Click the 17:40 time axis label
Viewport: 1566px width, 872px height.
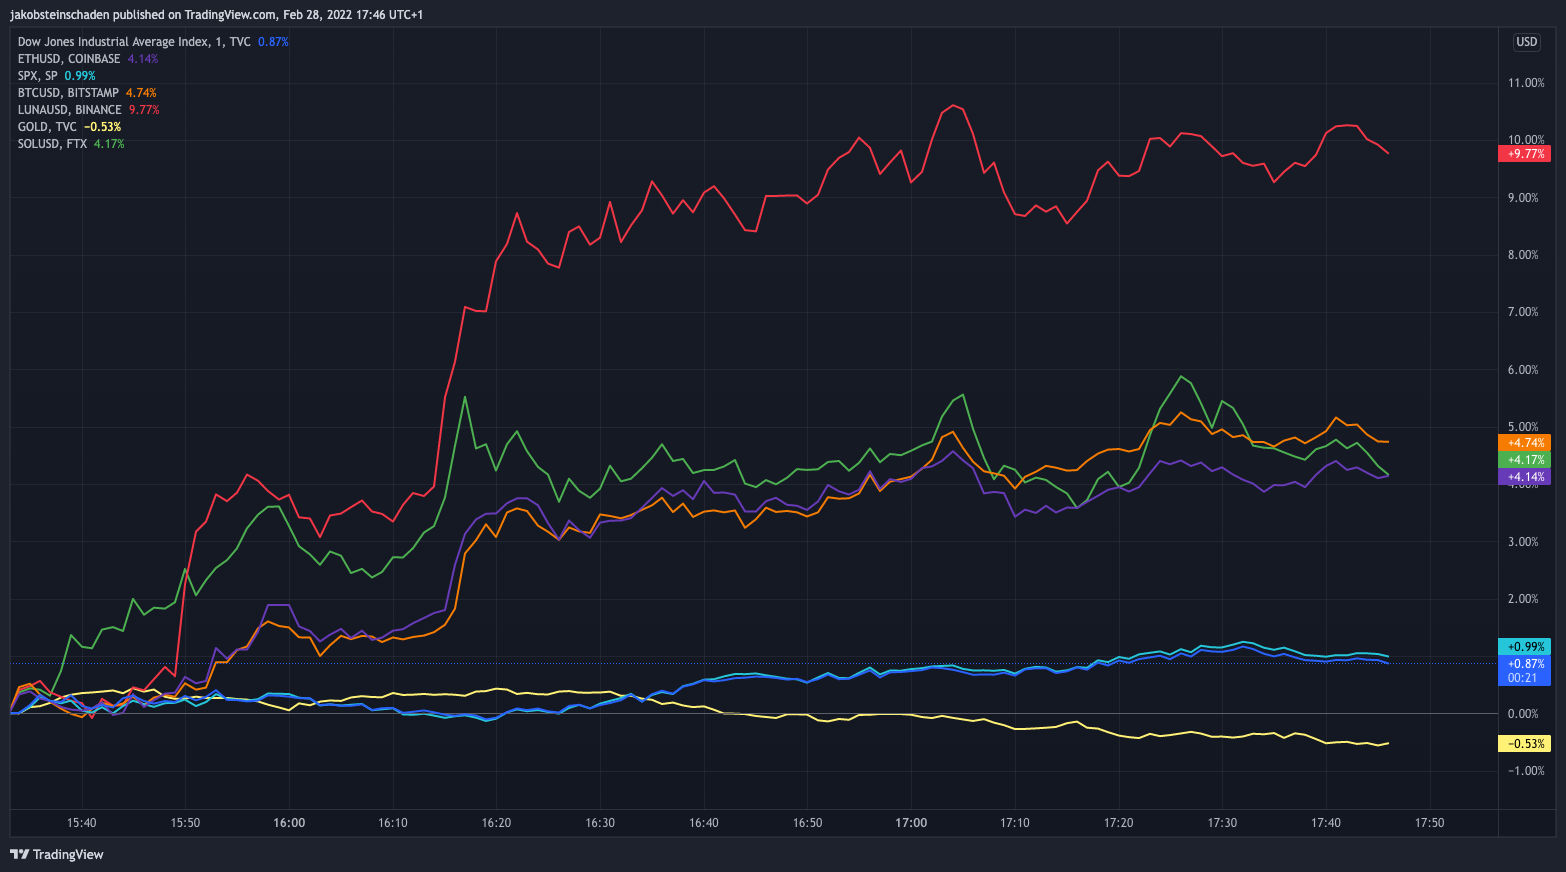1326,823
